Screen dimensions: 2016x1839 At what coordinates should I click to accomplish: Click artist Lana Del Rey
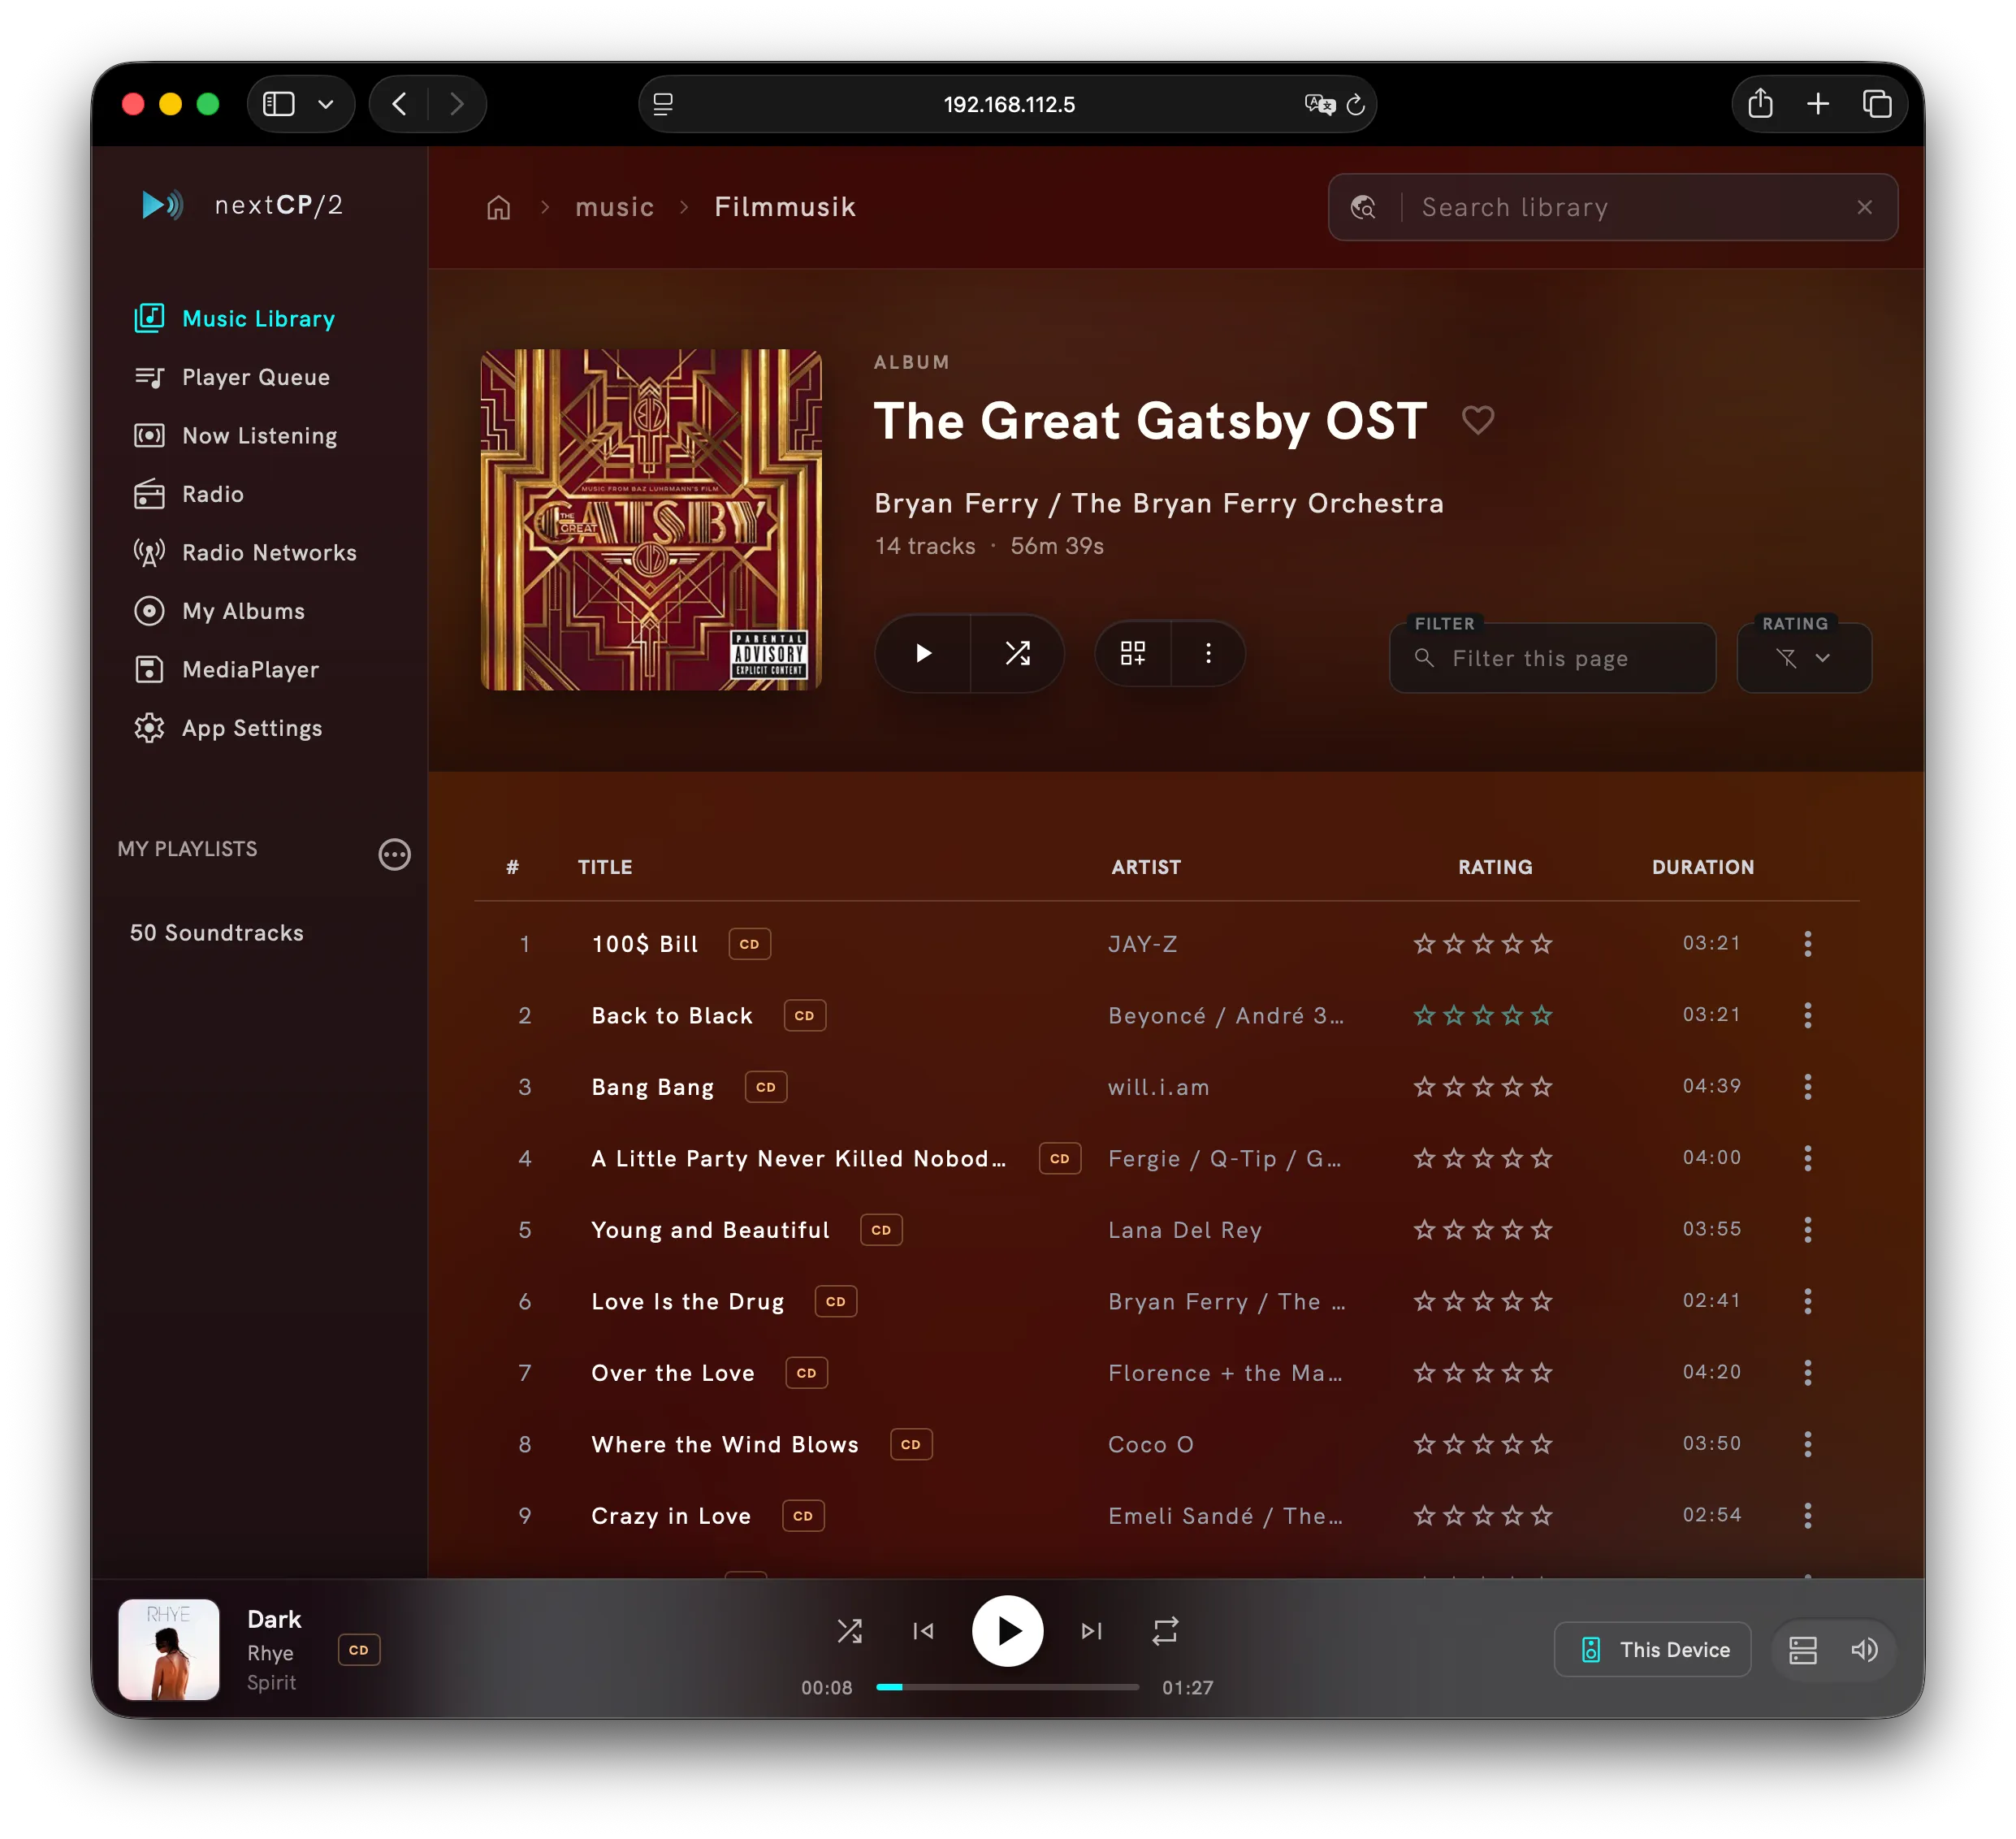point(1184,1229)
